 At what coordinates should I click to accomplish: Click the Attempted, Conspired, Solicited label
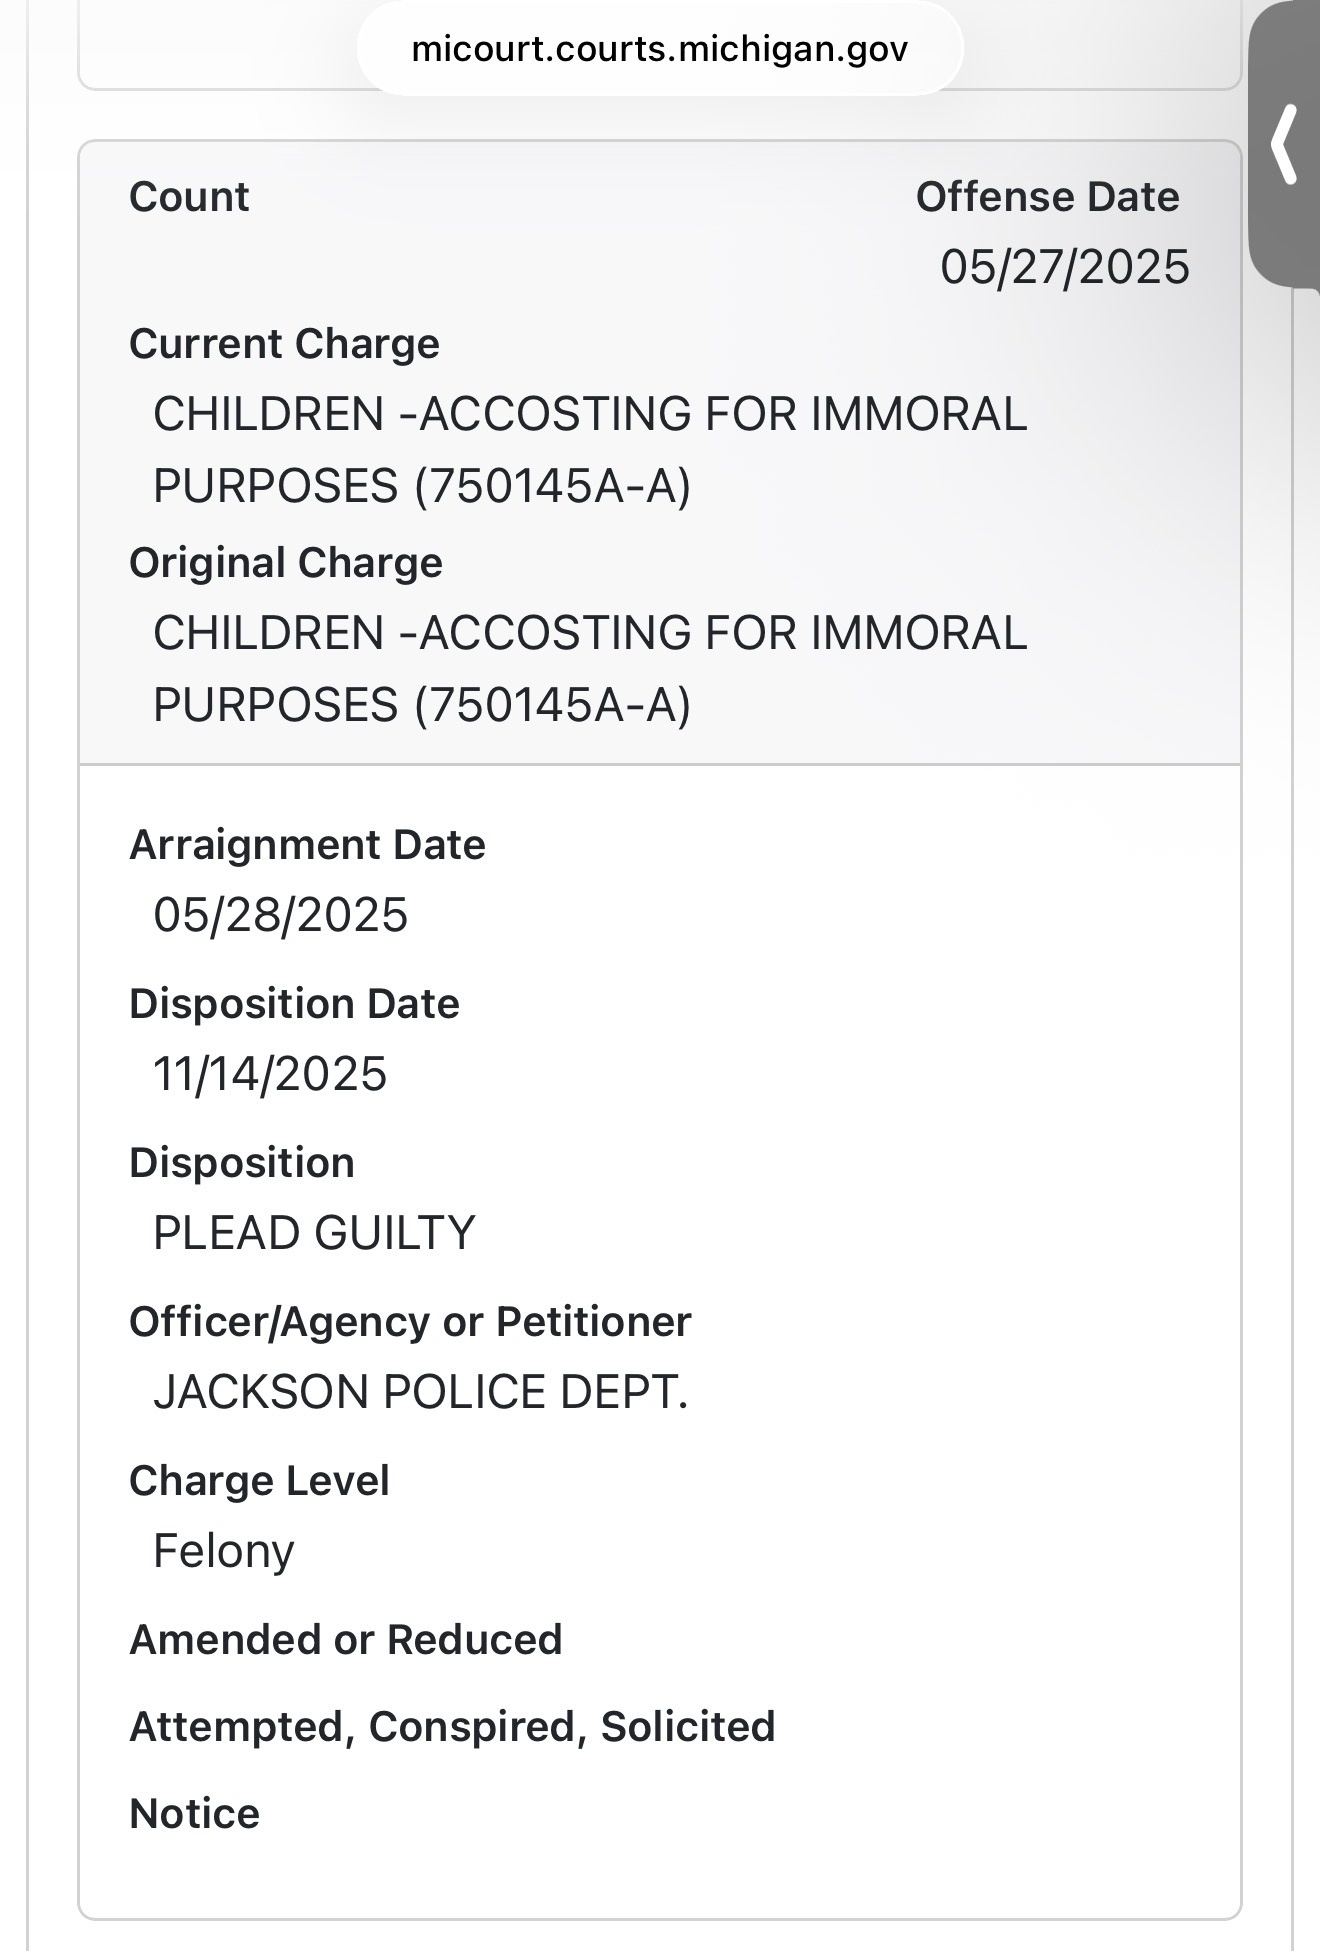(452, 1727)
